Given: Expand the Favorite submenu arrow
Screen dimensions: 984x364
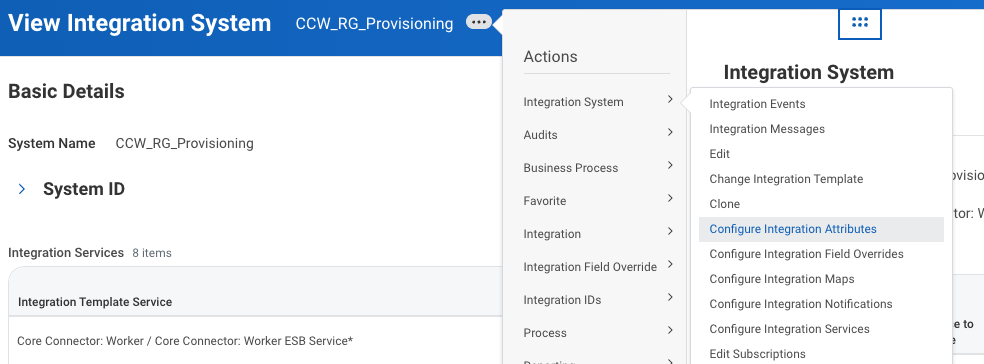Looking at the screenshot, I should tap(670, 198).
